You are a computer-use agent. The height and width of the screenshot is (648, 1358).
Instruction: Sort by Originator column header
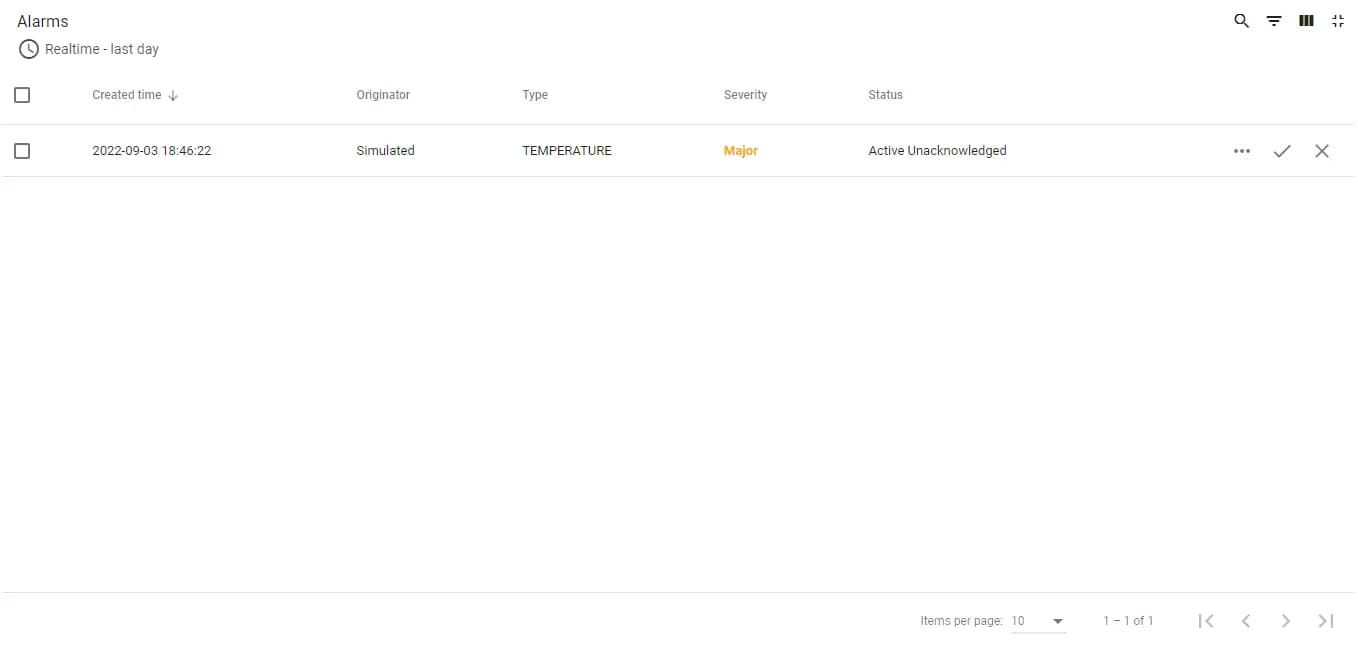point(383,95)
